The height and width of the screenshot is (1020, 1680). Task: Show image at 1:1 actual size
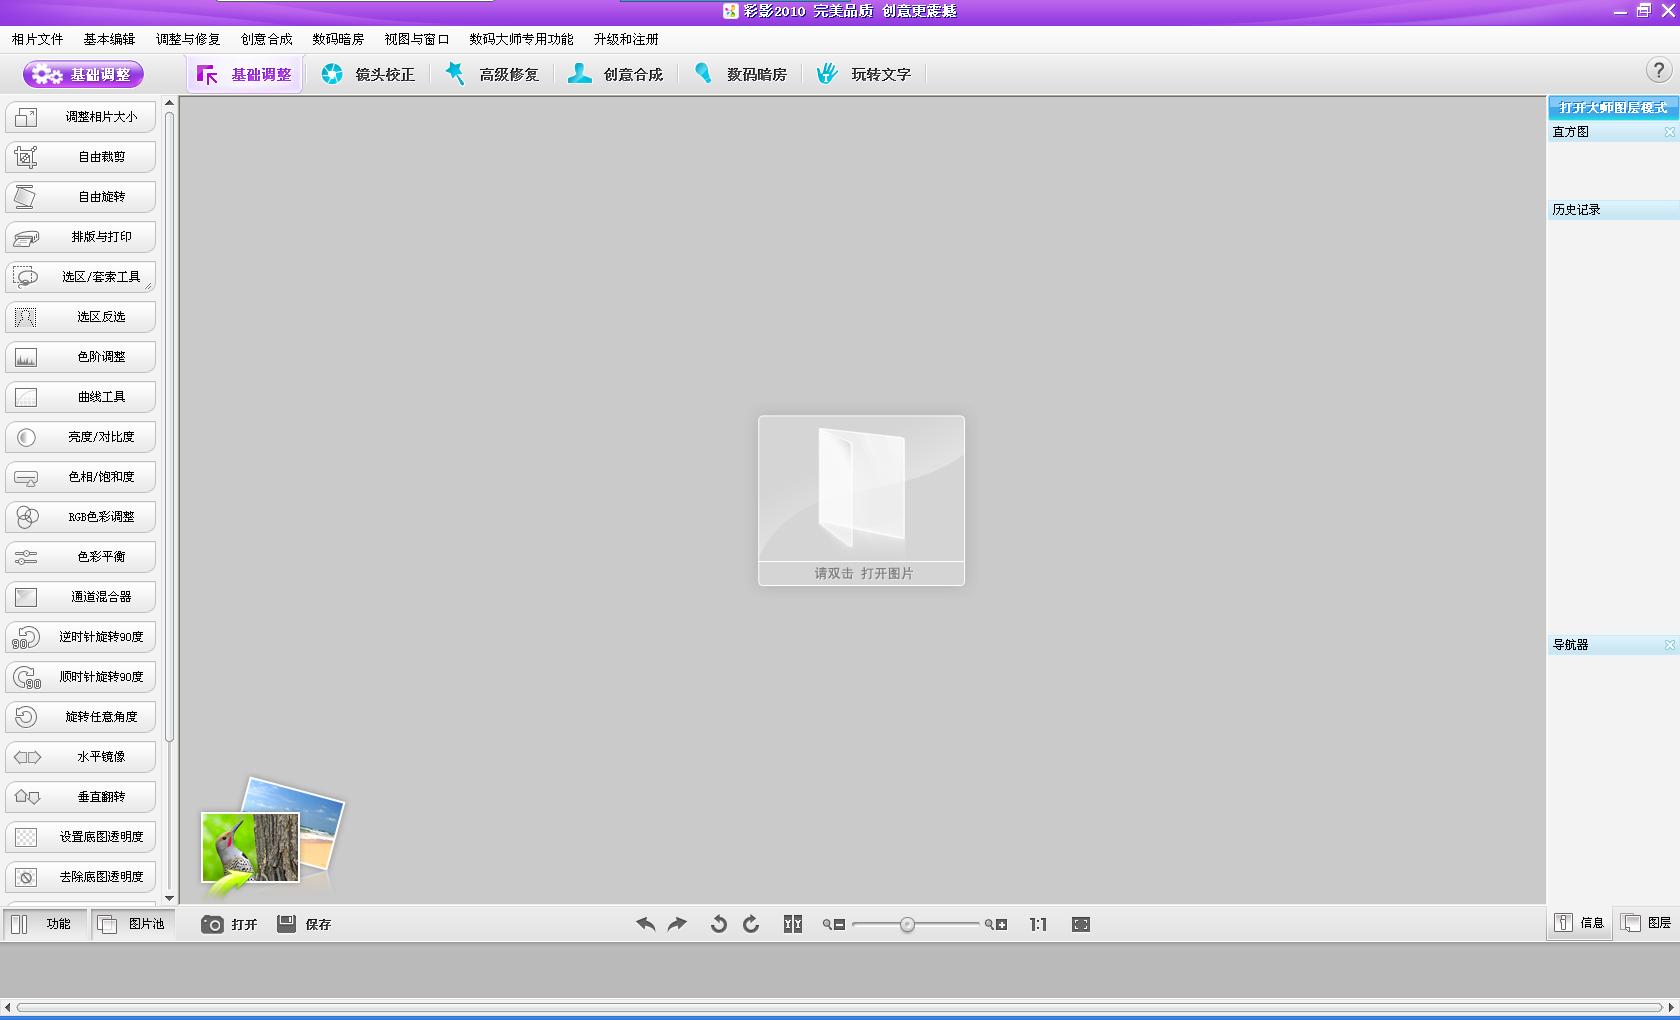point(1038,924)
